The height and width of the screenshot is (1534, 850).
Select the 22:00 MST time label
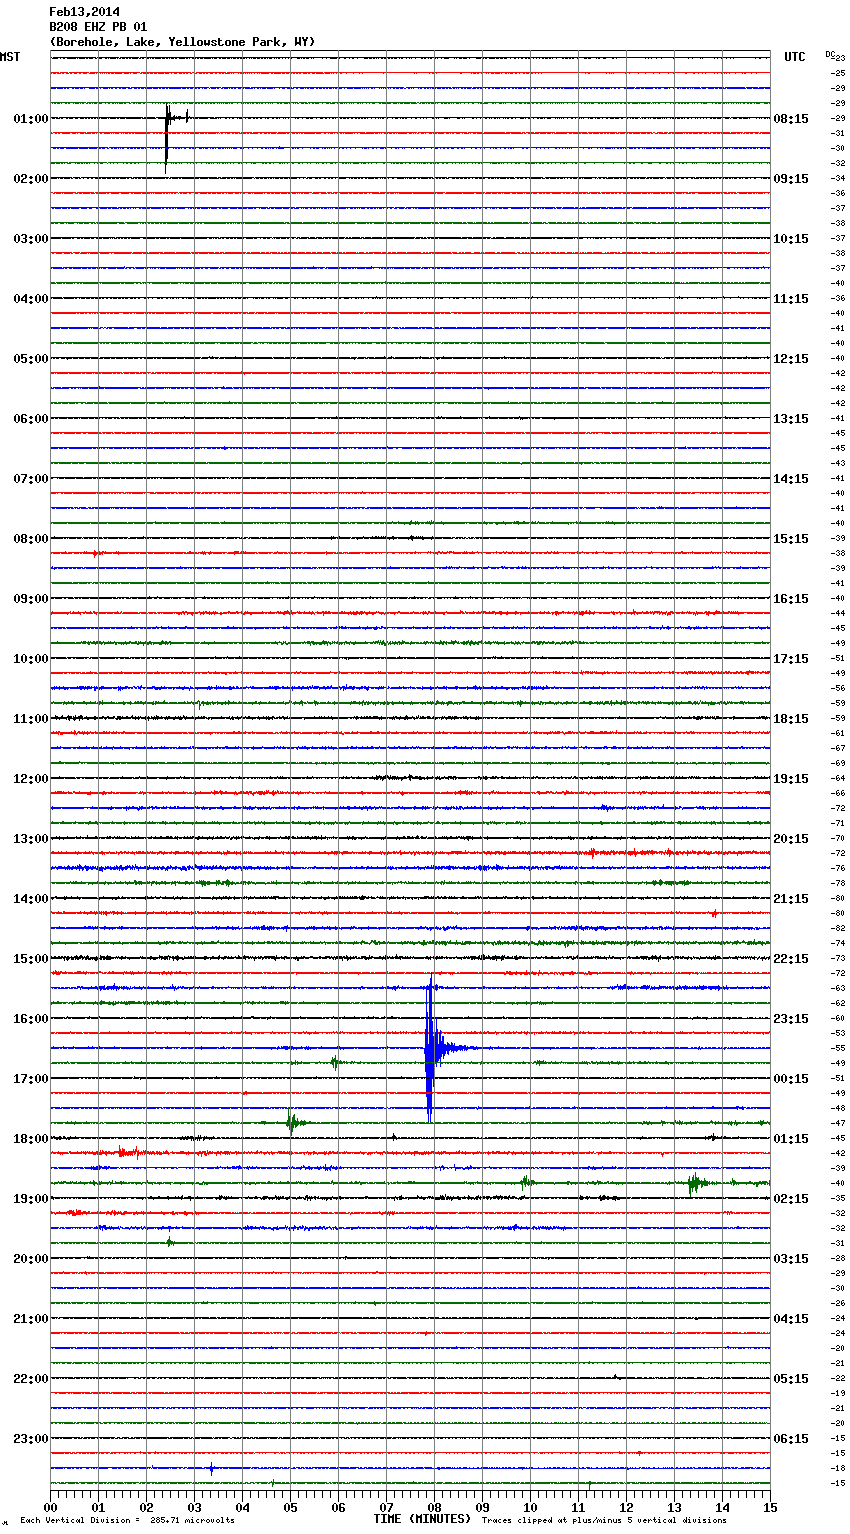[x=31, y=1379]
